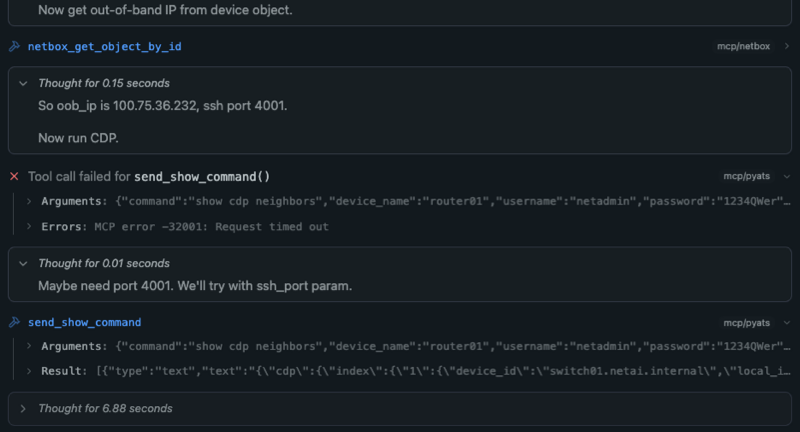Click the red X failed tool call icon

(14, 177)
